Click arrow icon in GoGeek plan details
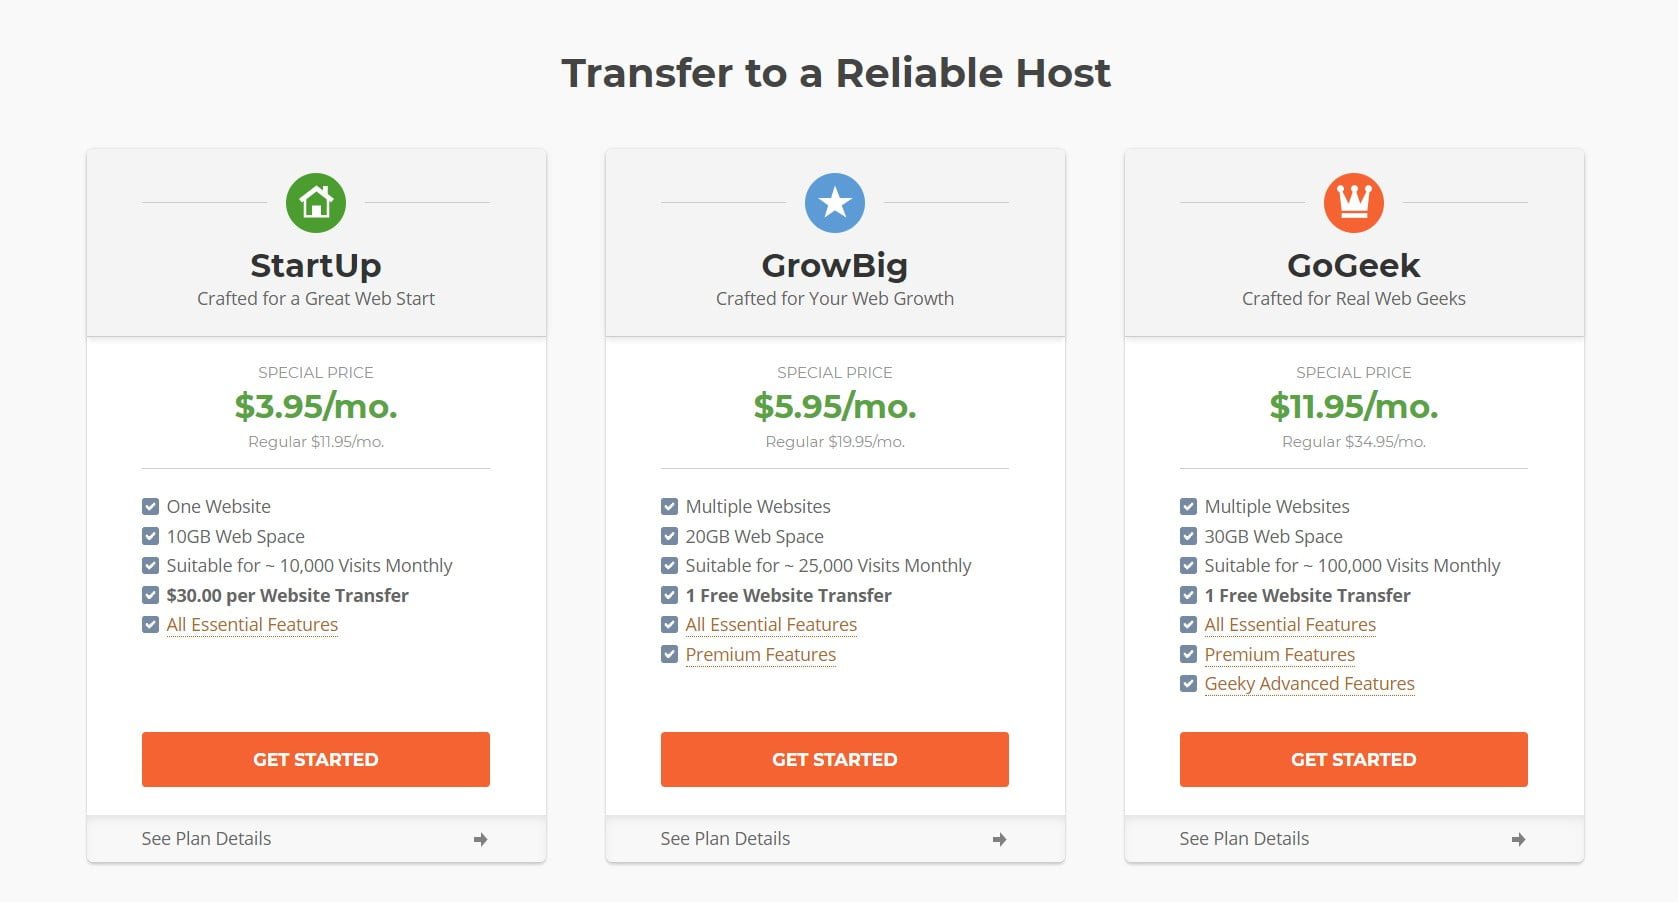The image size is (1678, 902). point(1518,839)
